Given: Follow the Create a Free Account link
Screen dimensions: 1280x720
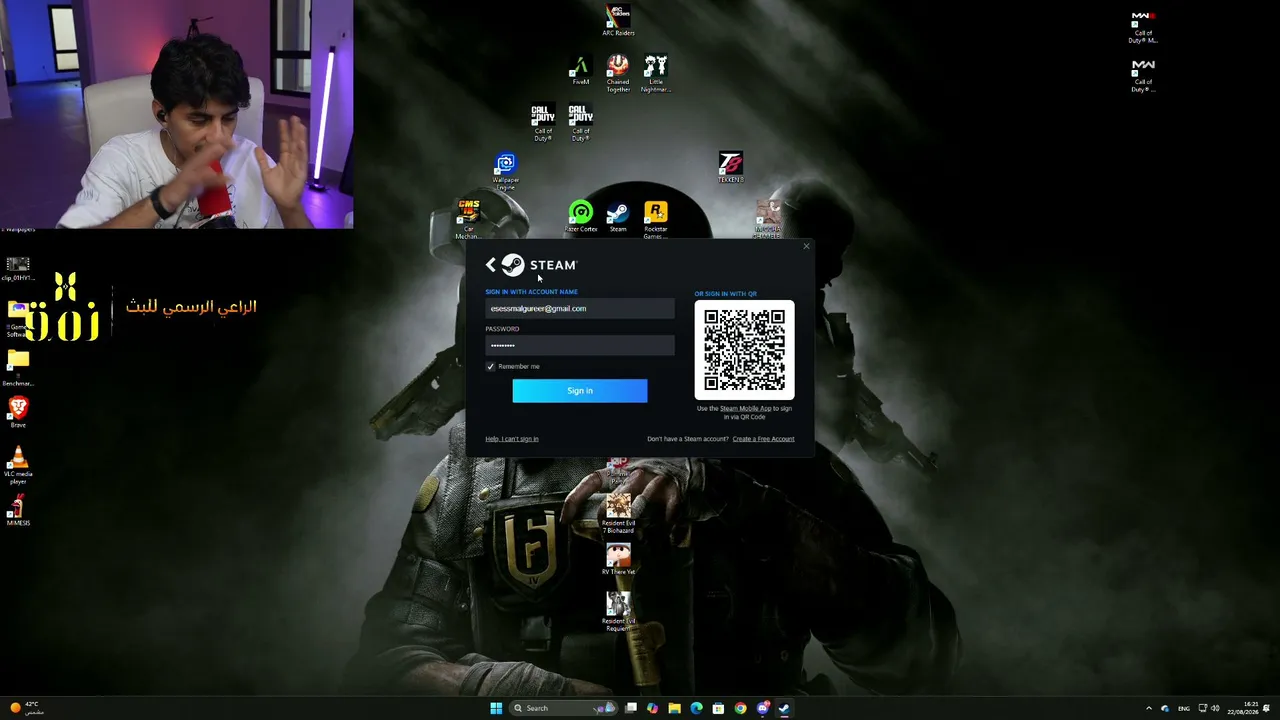Looking at the screenshot, I should tap(763, 439).
